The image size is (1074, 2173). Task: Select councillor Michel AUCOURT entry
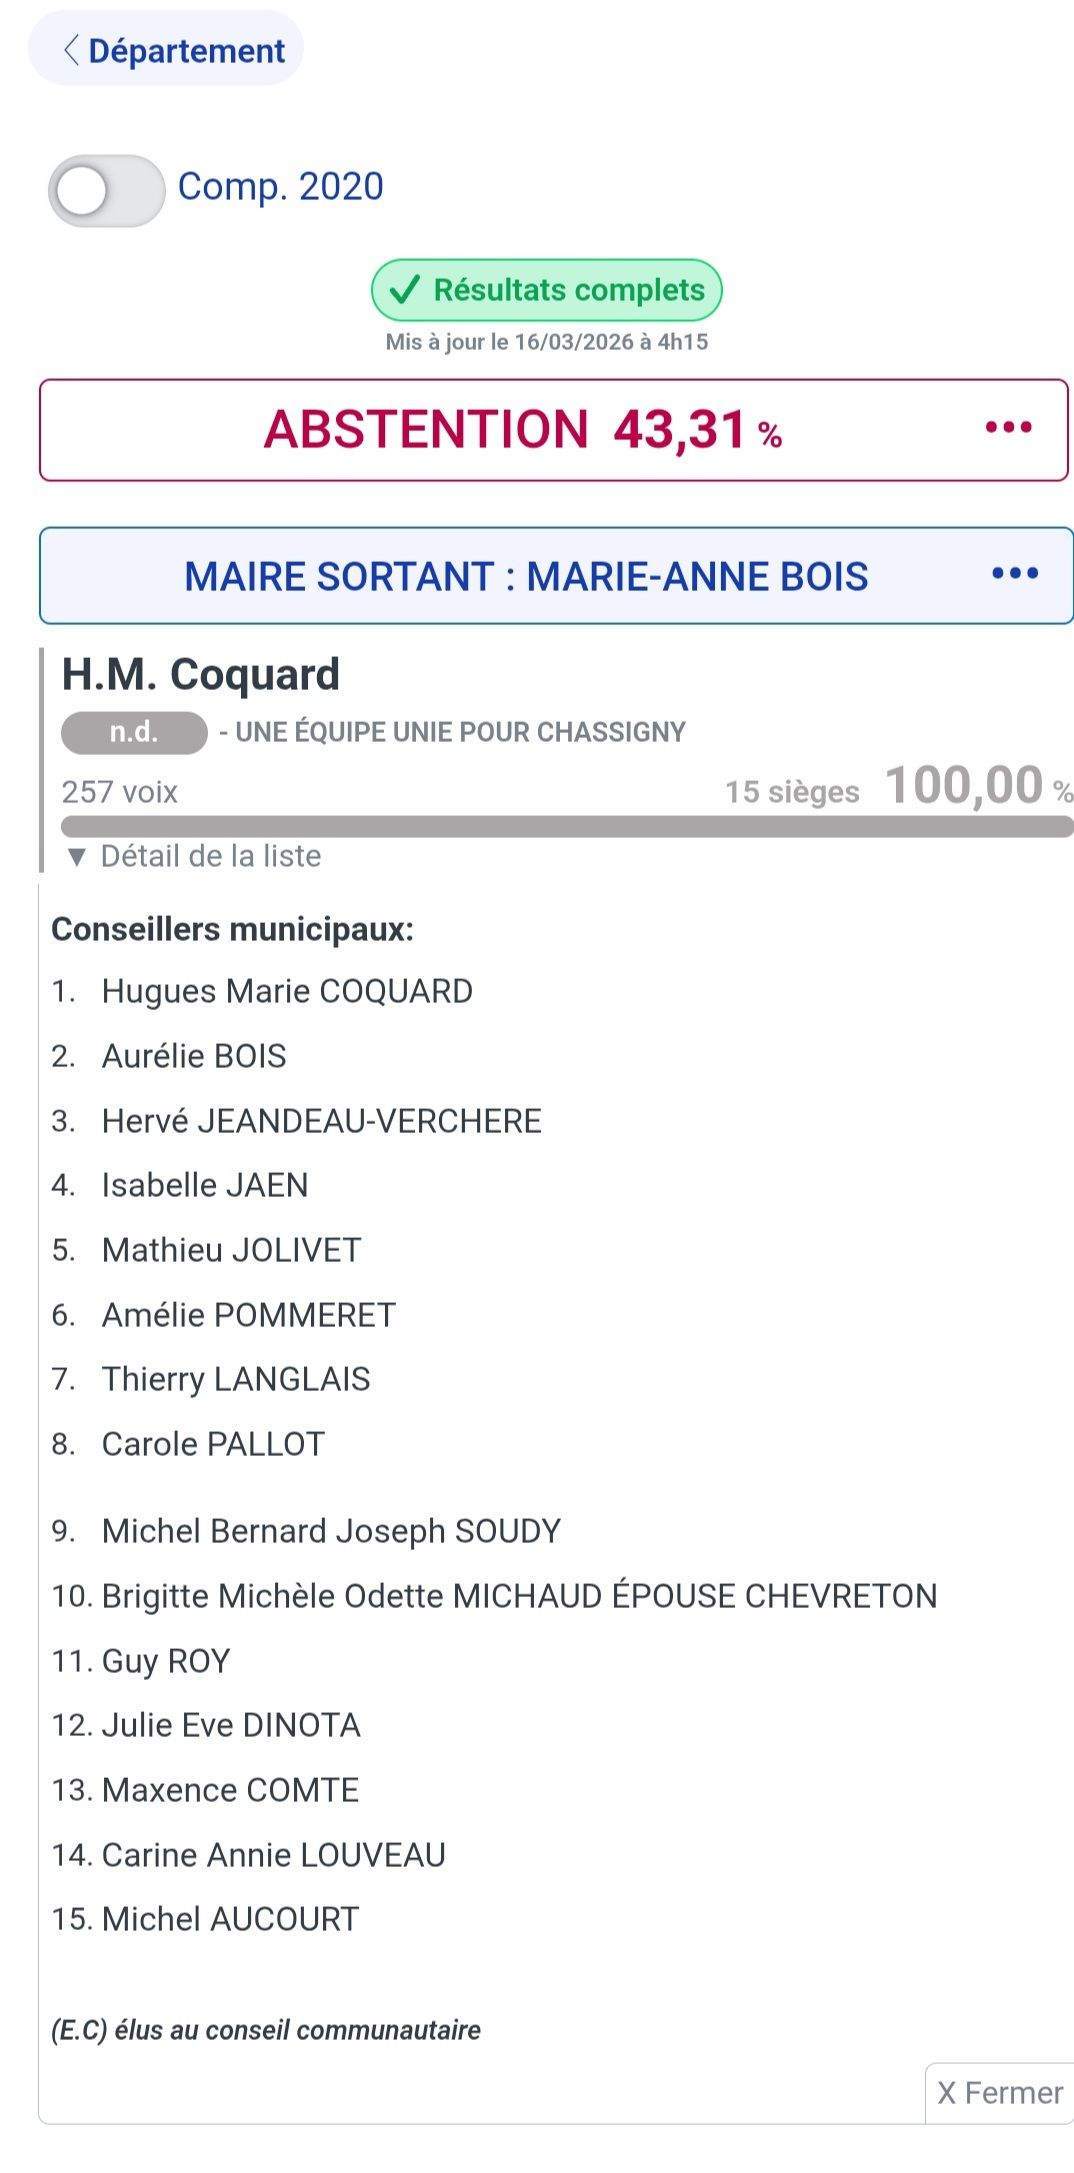coord(230,1919)
